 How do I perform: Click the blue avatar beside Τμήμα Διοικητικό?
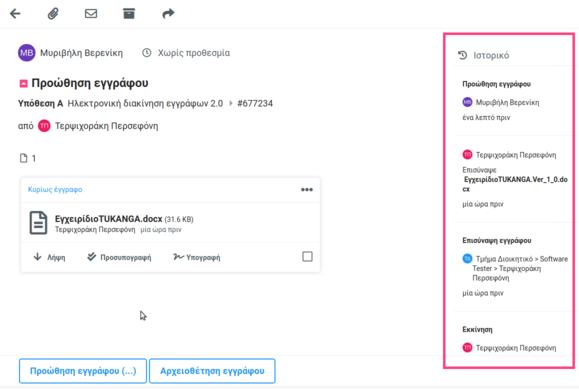[x=467, y=258]
